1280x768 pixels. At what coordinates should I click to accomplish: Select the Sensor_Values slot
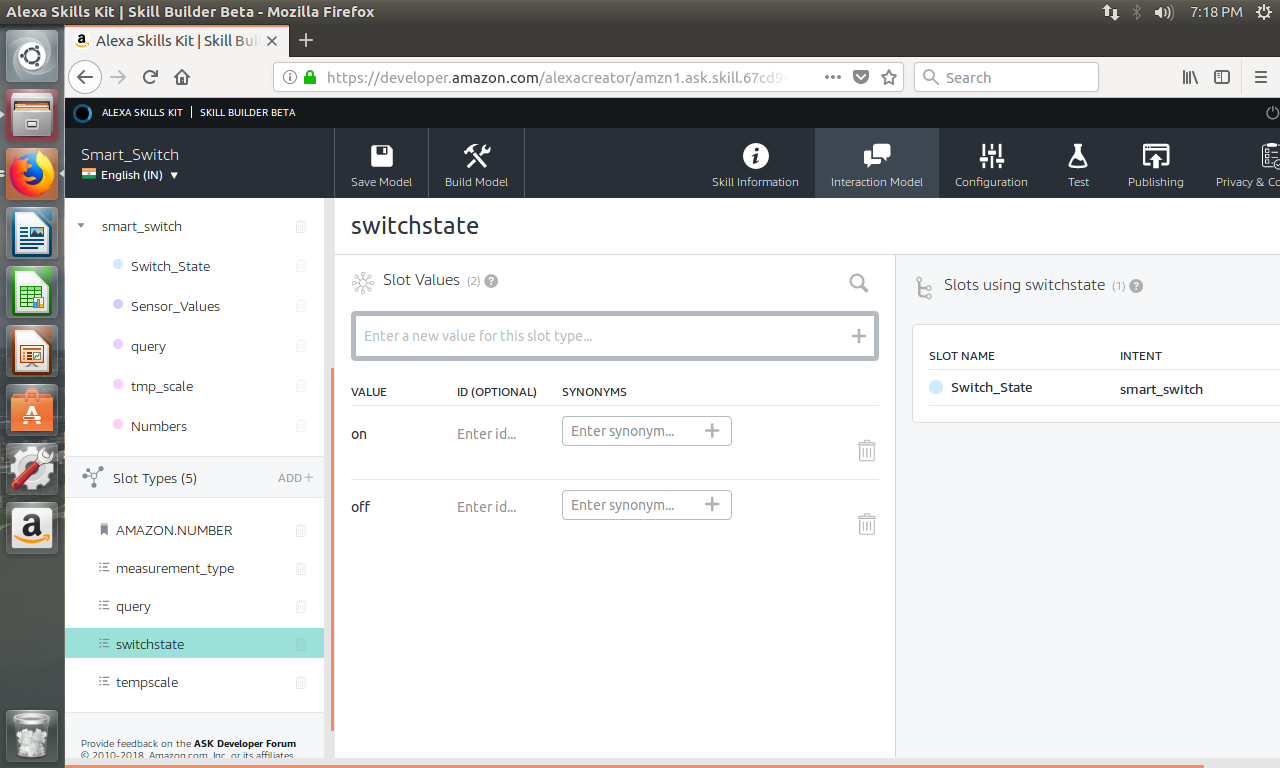tap(175, 306)
